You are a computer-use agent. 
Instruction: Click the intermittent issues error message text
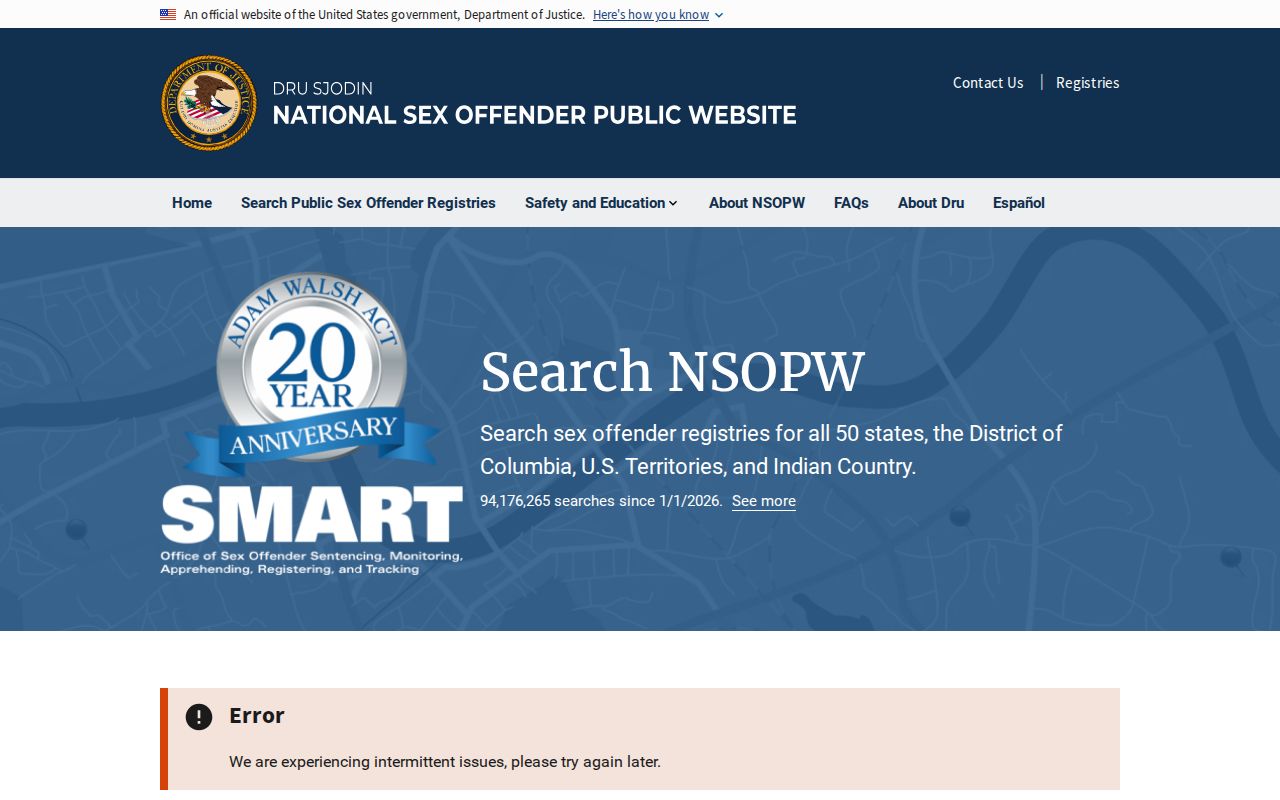[445, 762]
